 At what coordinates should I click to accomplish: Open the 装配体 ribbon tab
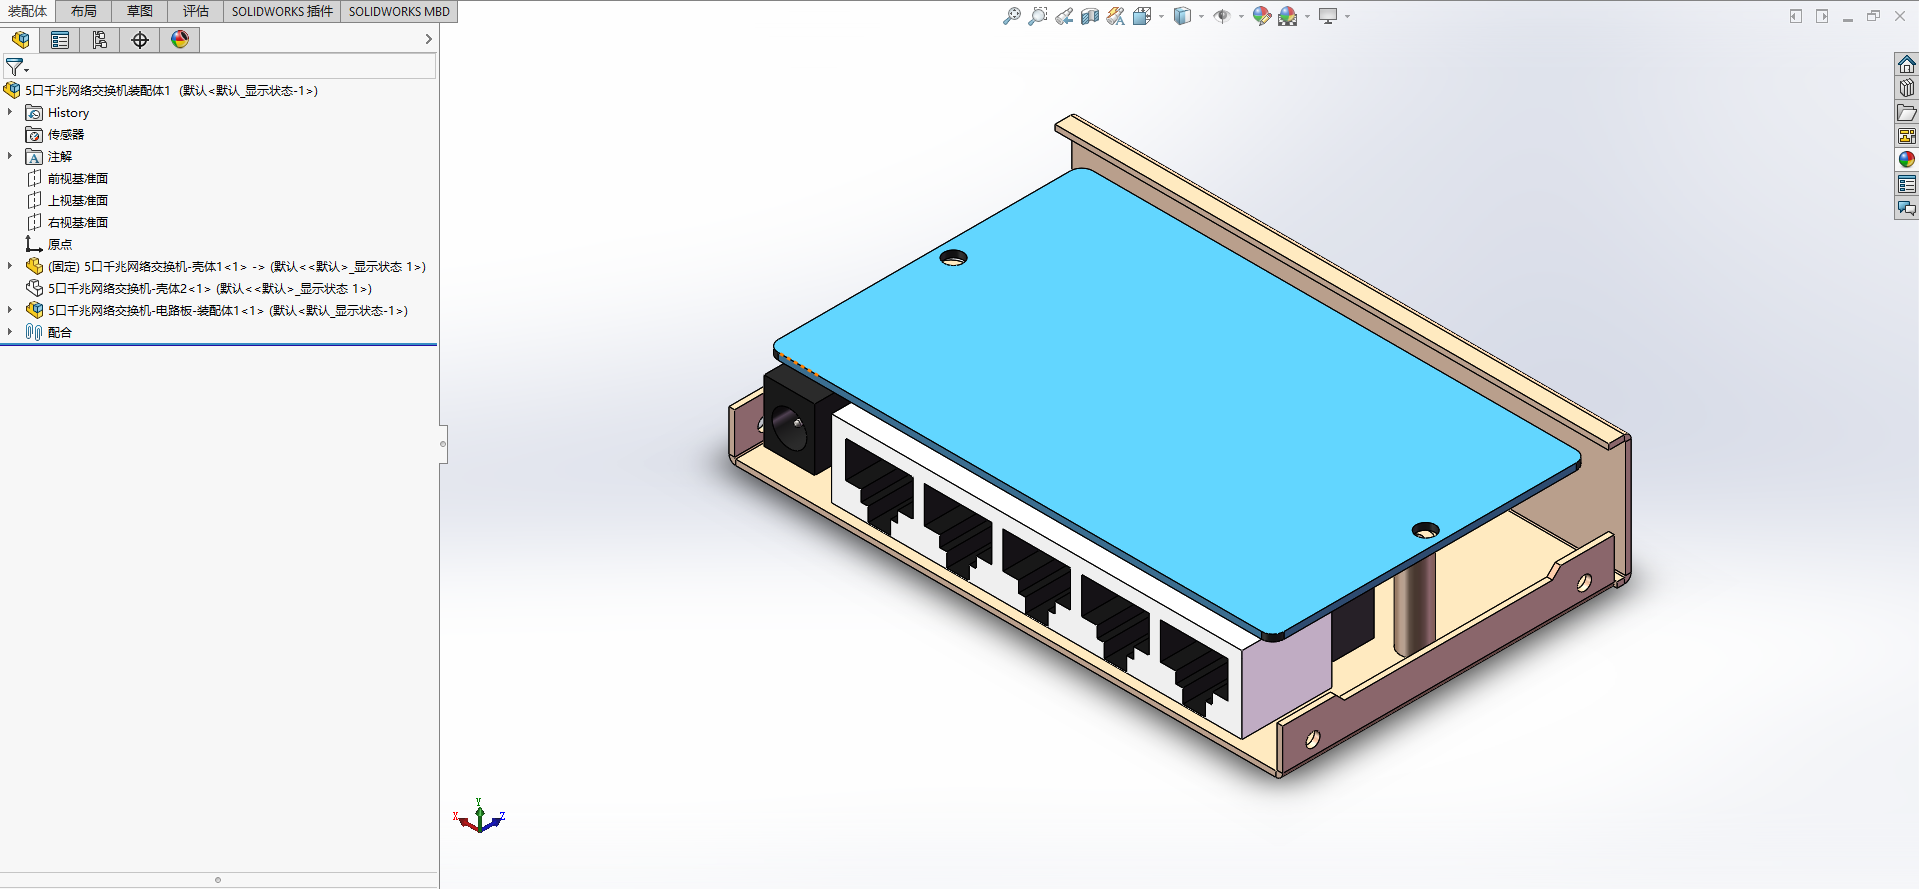[x=27, y=11]
